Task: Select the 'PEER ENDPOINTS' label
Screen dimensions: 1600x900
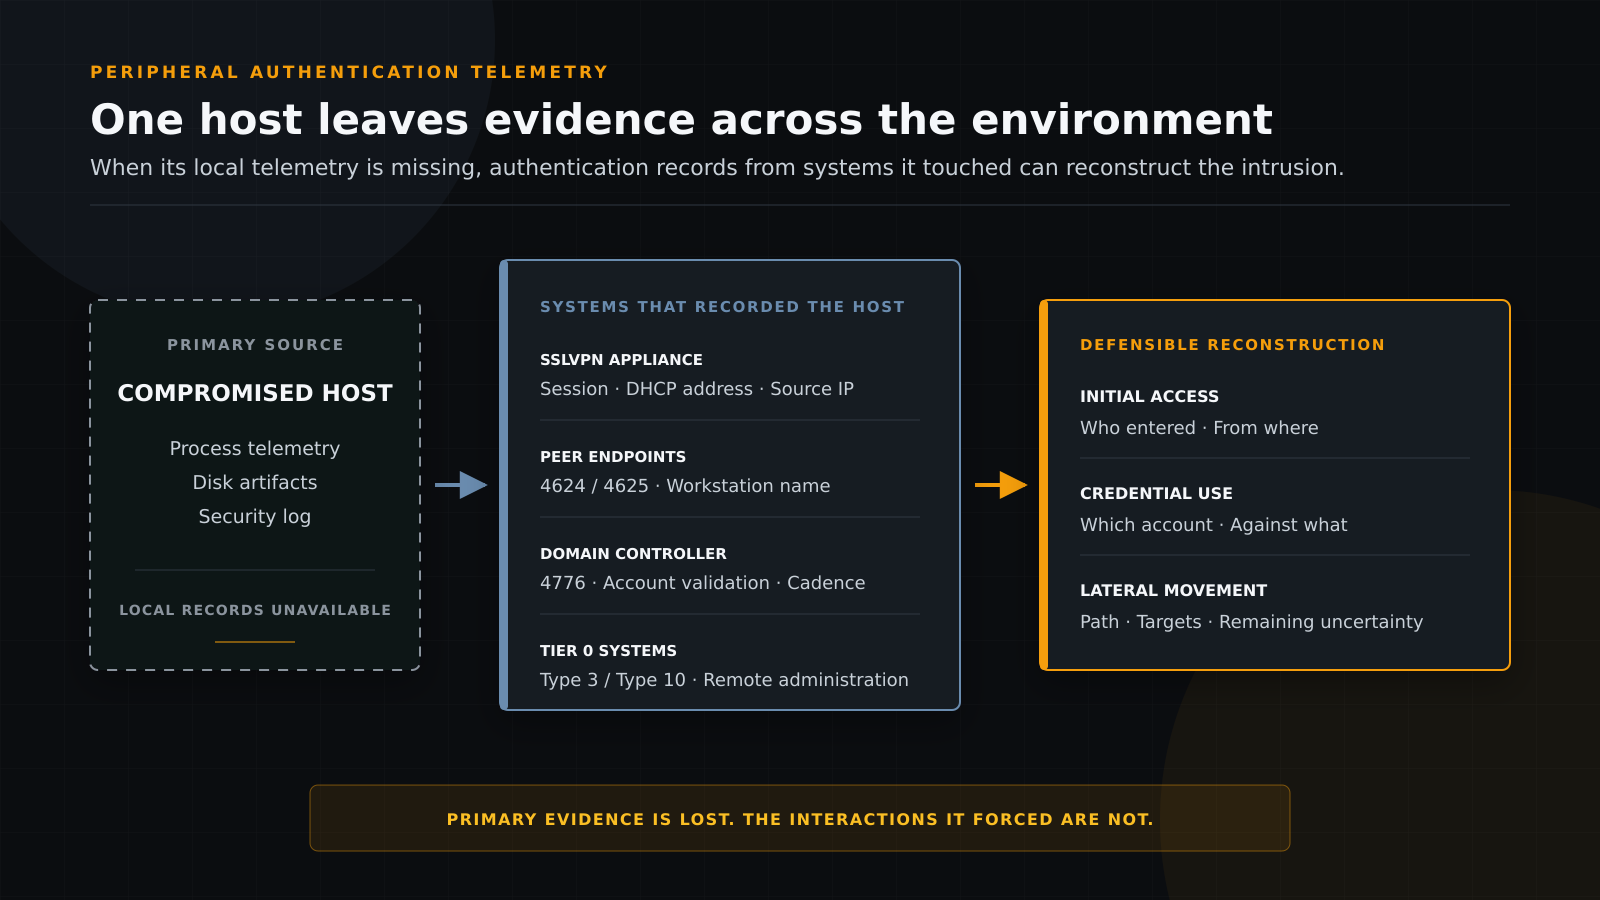Action: [x=613, y=457]
